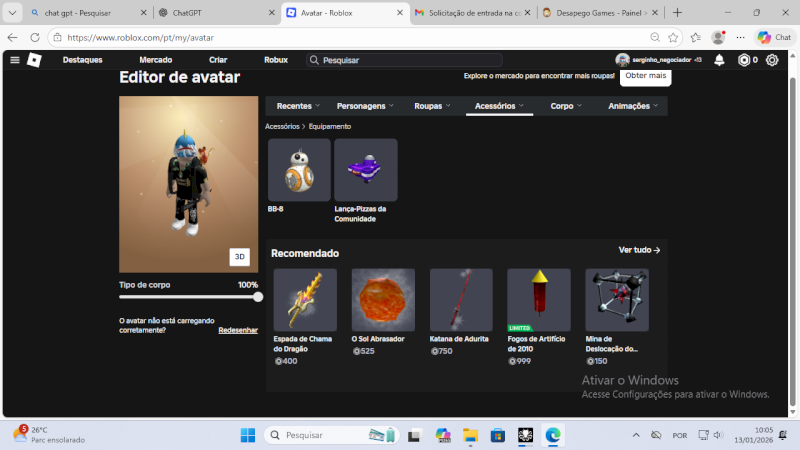The height and width of the screenshot is (450, 800).
Task: Select the BB-8 equipment thumbnail
Action: tap(299, 170)
